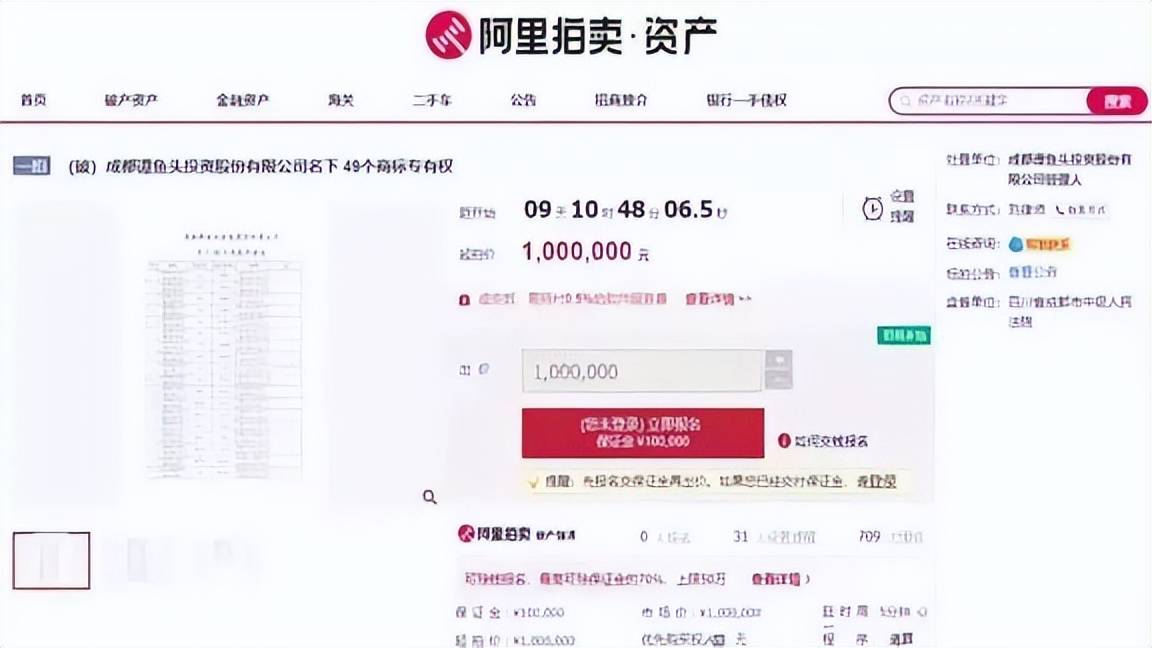Click the 监督单位 court name text

tap(1069, 311)
